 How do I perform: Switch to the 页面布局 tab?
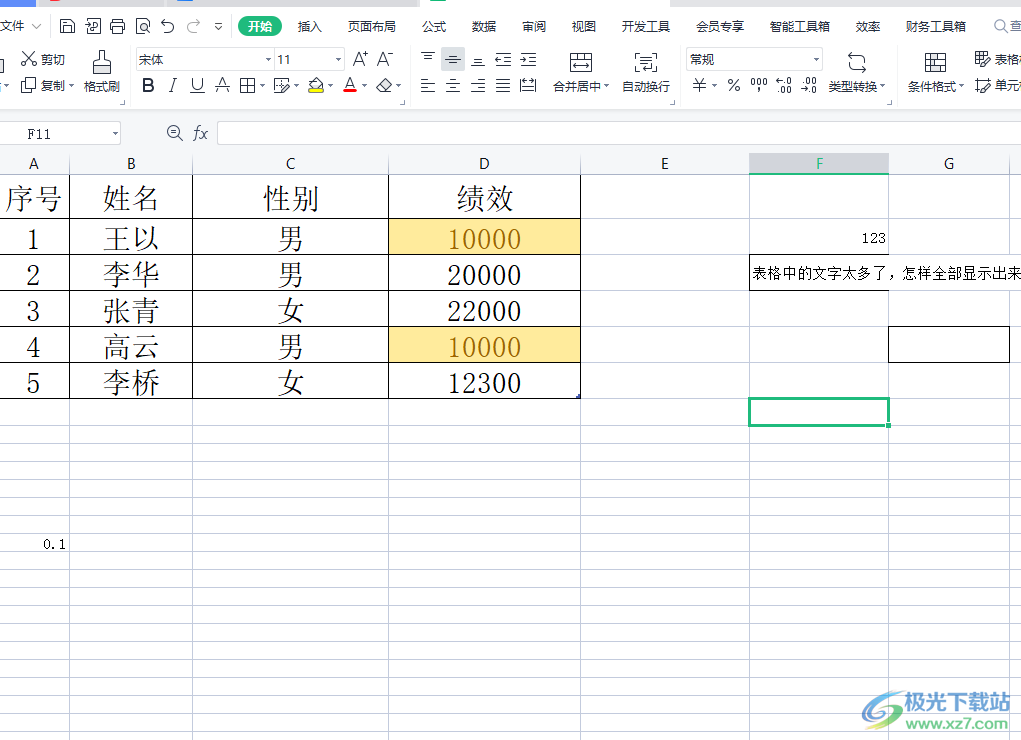(371, 27)
